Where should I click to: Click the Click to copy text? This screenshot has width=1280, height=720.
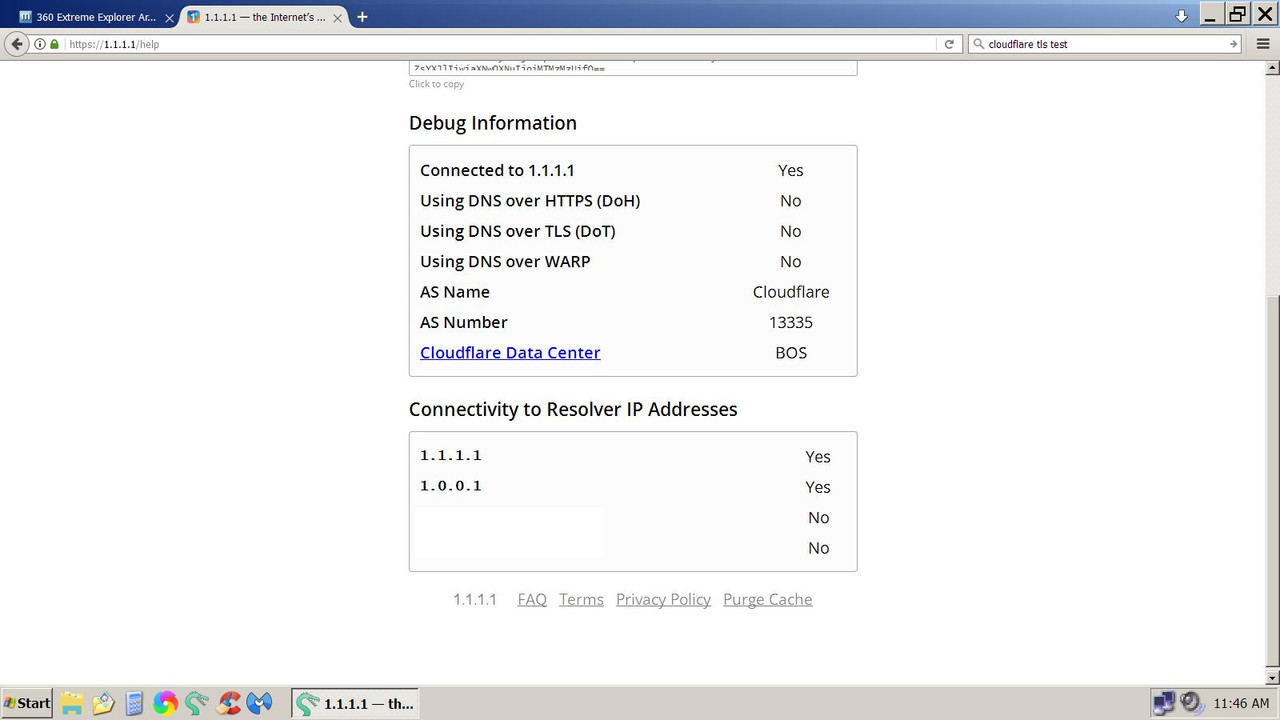(436, 84)
